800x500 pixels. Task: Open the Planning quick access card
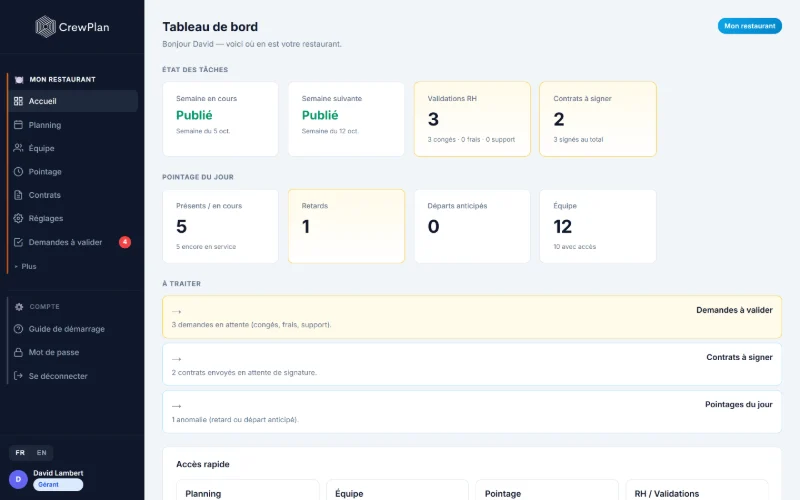coord(247,490)
